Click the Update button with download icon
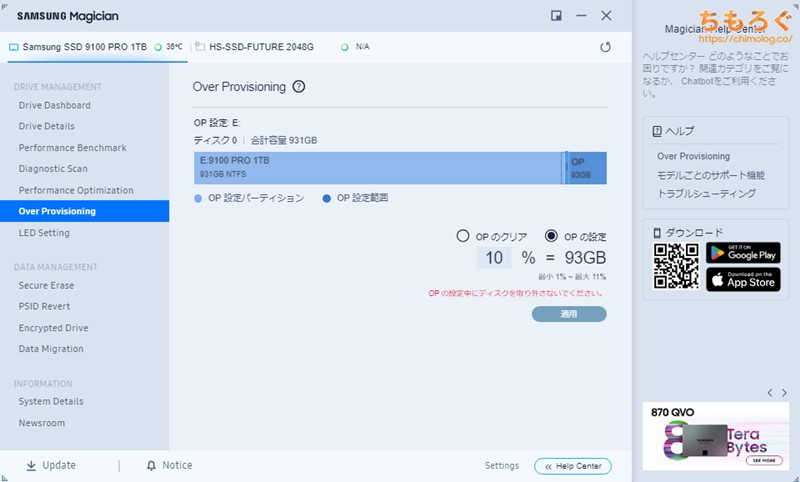Screen dimensions: 800x482 [51, 465]
